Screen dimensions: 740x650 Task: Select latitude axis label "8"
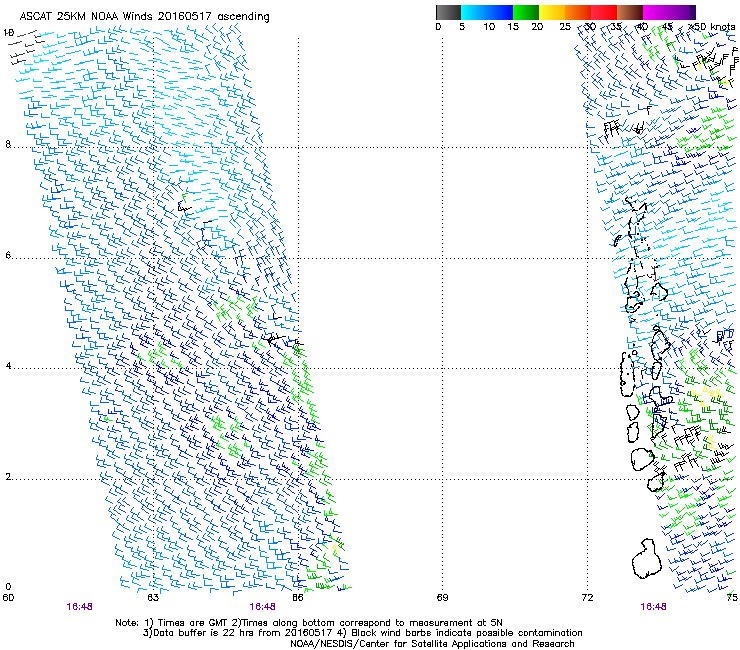[x=8, y=144]
